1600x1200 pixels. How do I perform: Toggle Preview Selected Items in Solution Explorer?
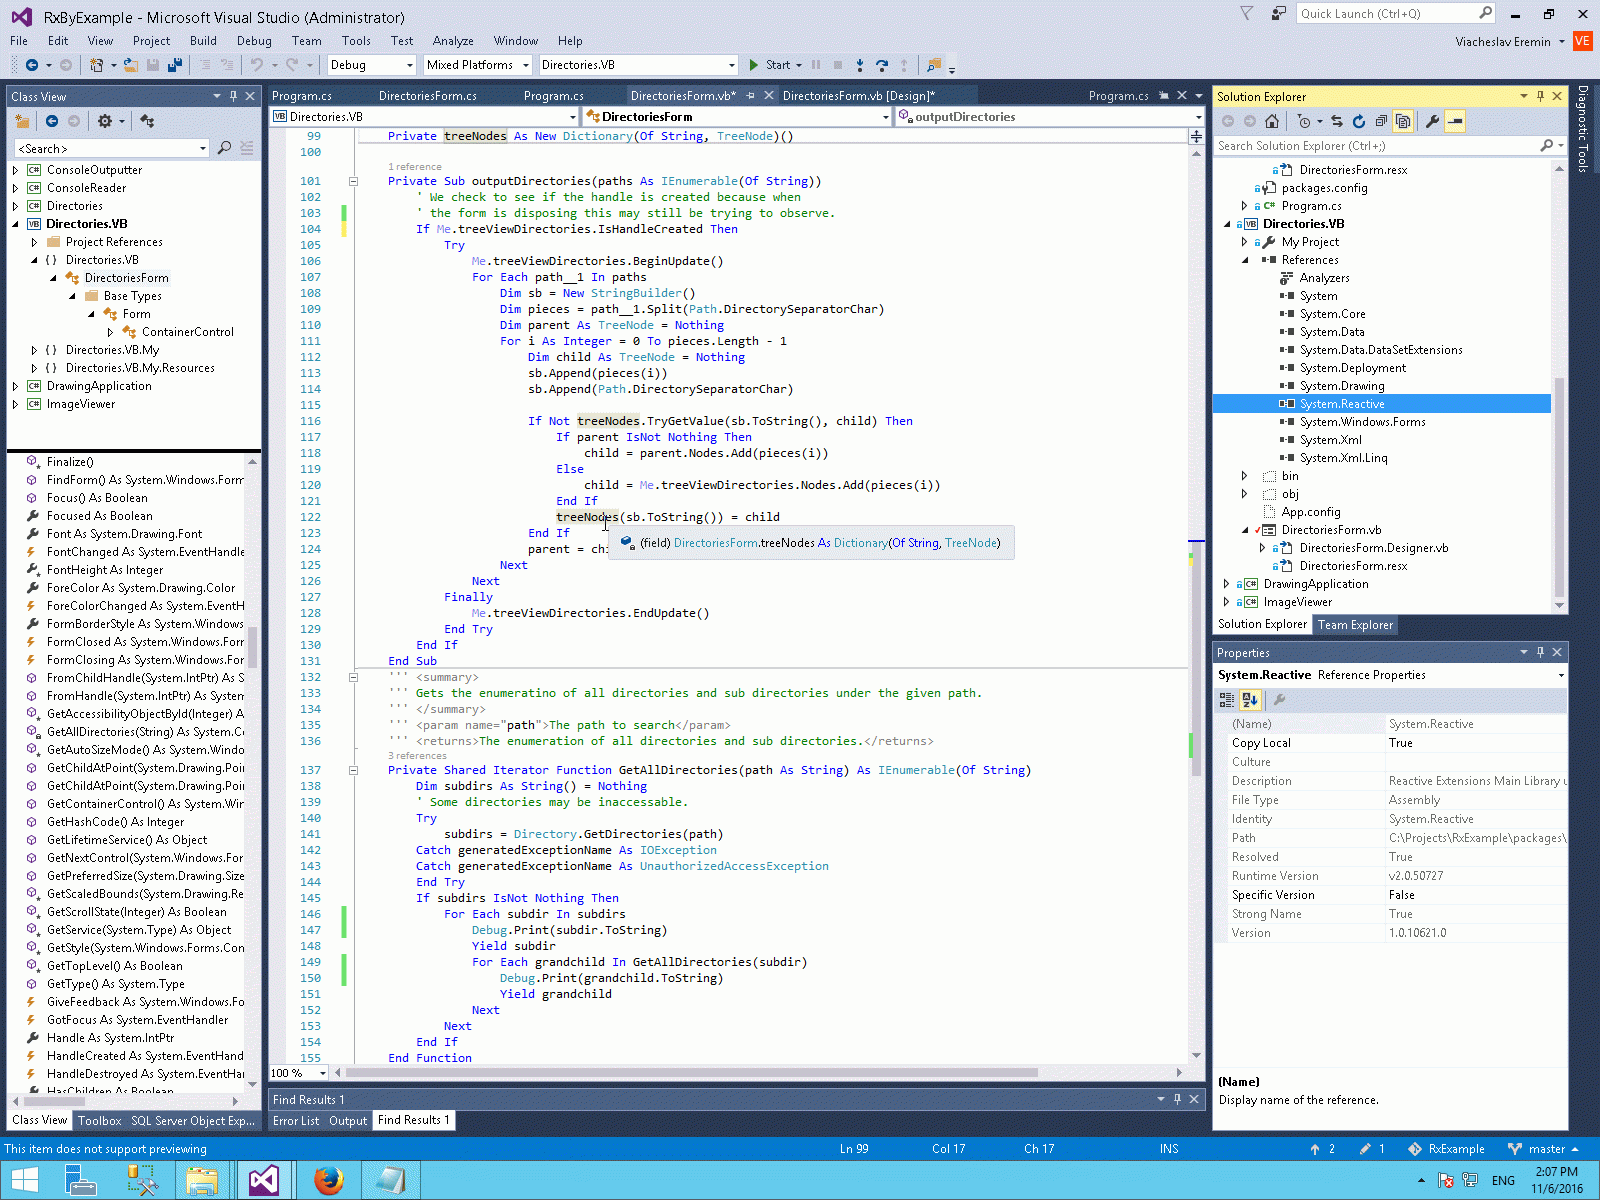[1456, 122]
